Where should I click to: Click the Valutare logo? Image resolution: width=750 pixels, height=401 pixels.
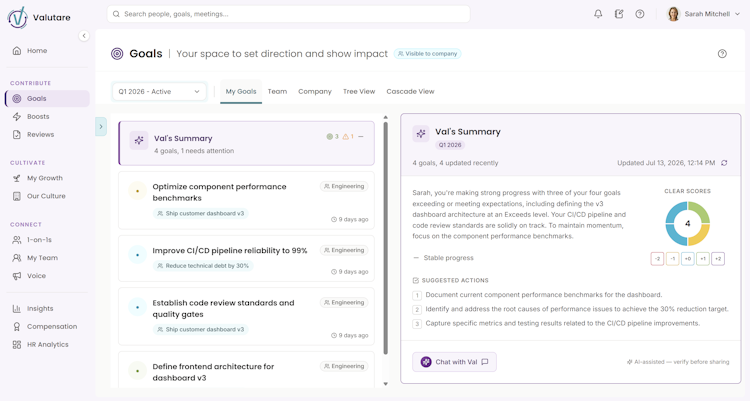coord(39,18)
